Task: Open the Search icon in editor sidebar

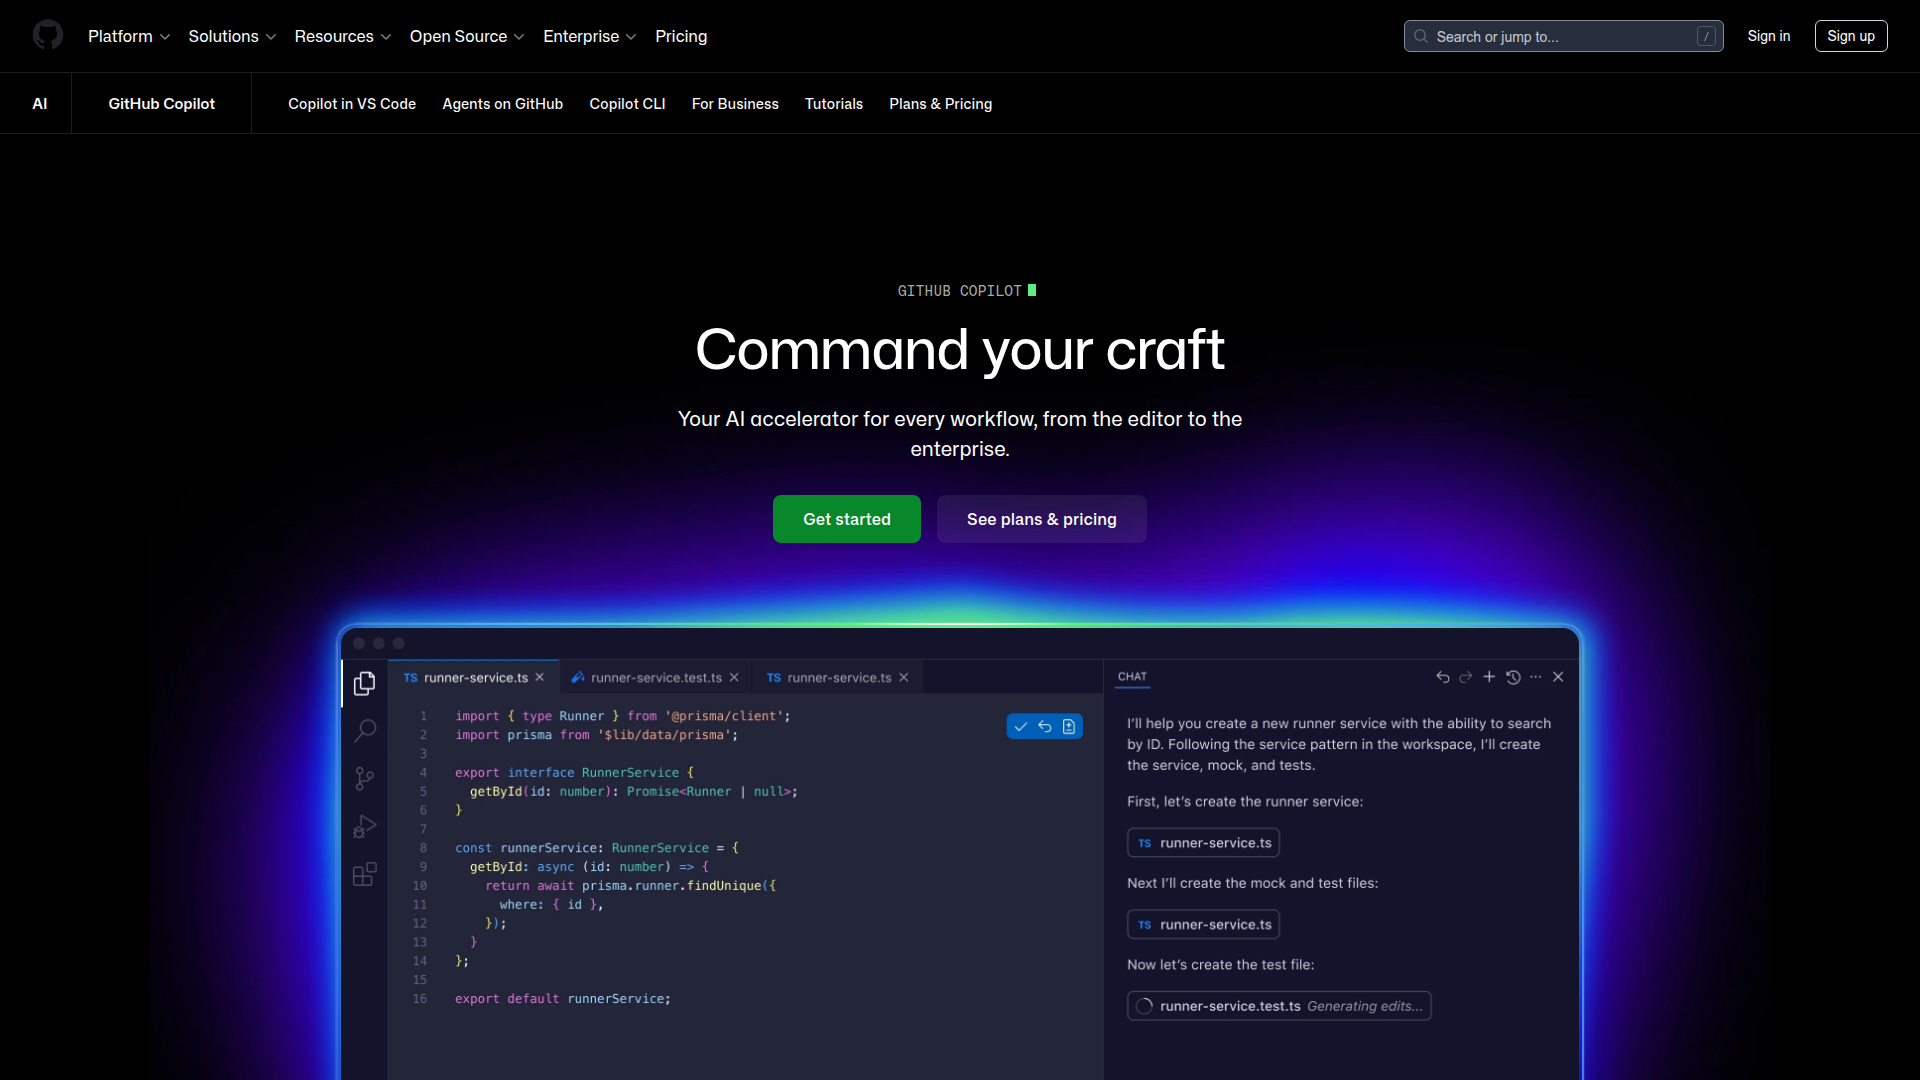Action: (x=365, y=731)
